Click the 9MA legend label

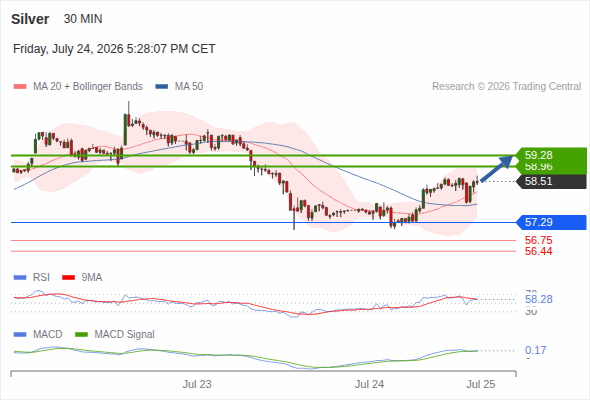click(x=92, y=277)
